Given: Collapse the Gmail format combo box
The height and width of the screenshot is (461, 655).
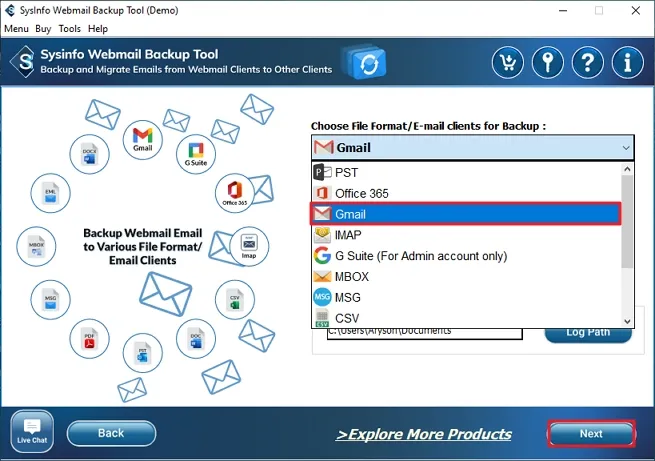Looking at the screenshot, I should click(x=473, y=147).
